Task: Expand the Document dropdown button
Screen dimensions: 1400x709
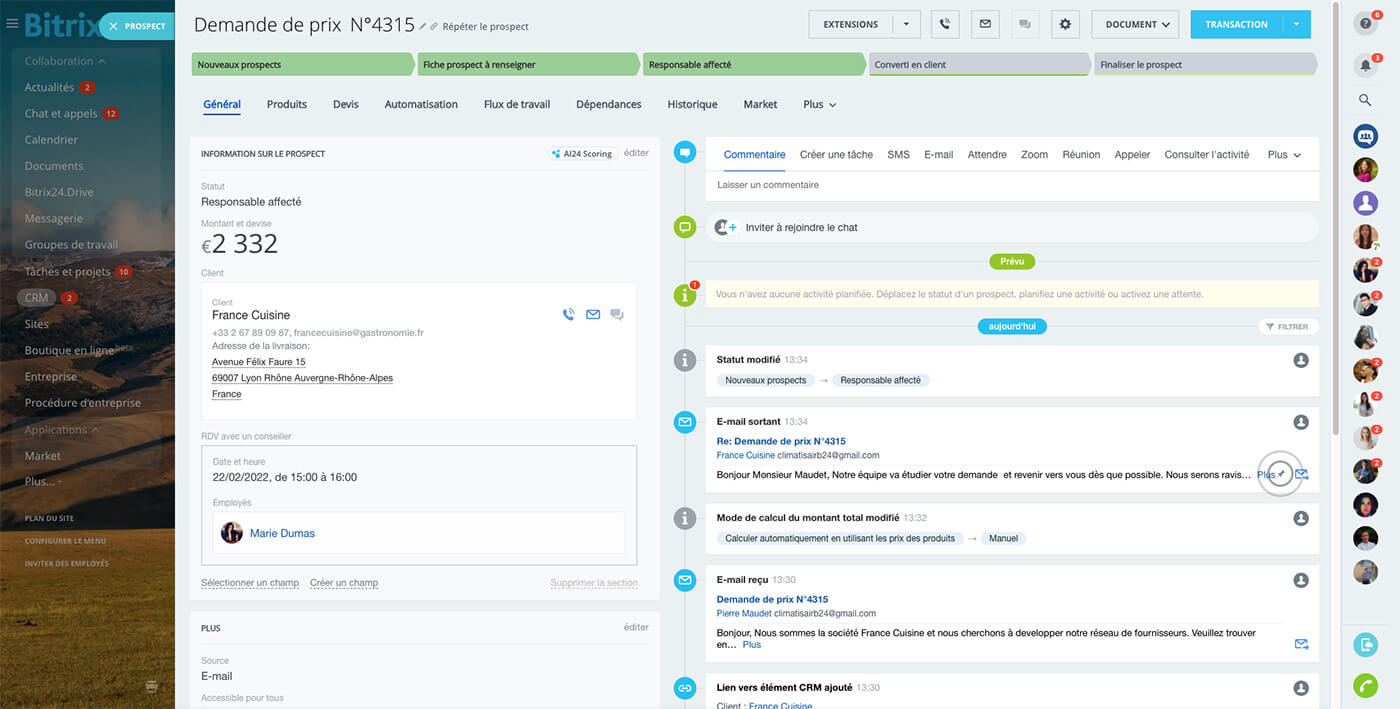Action: 1136,25
